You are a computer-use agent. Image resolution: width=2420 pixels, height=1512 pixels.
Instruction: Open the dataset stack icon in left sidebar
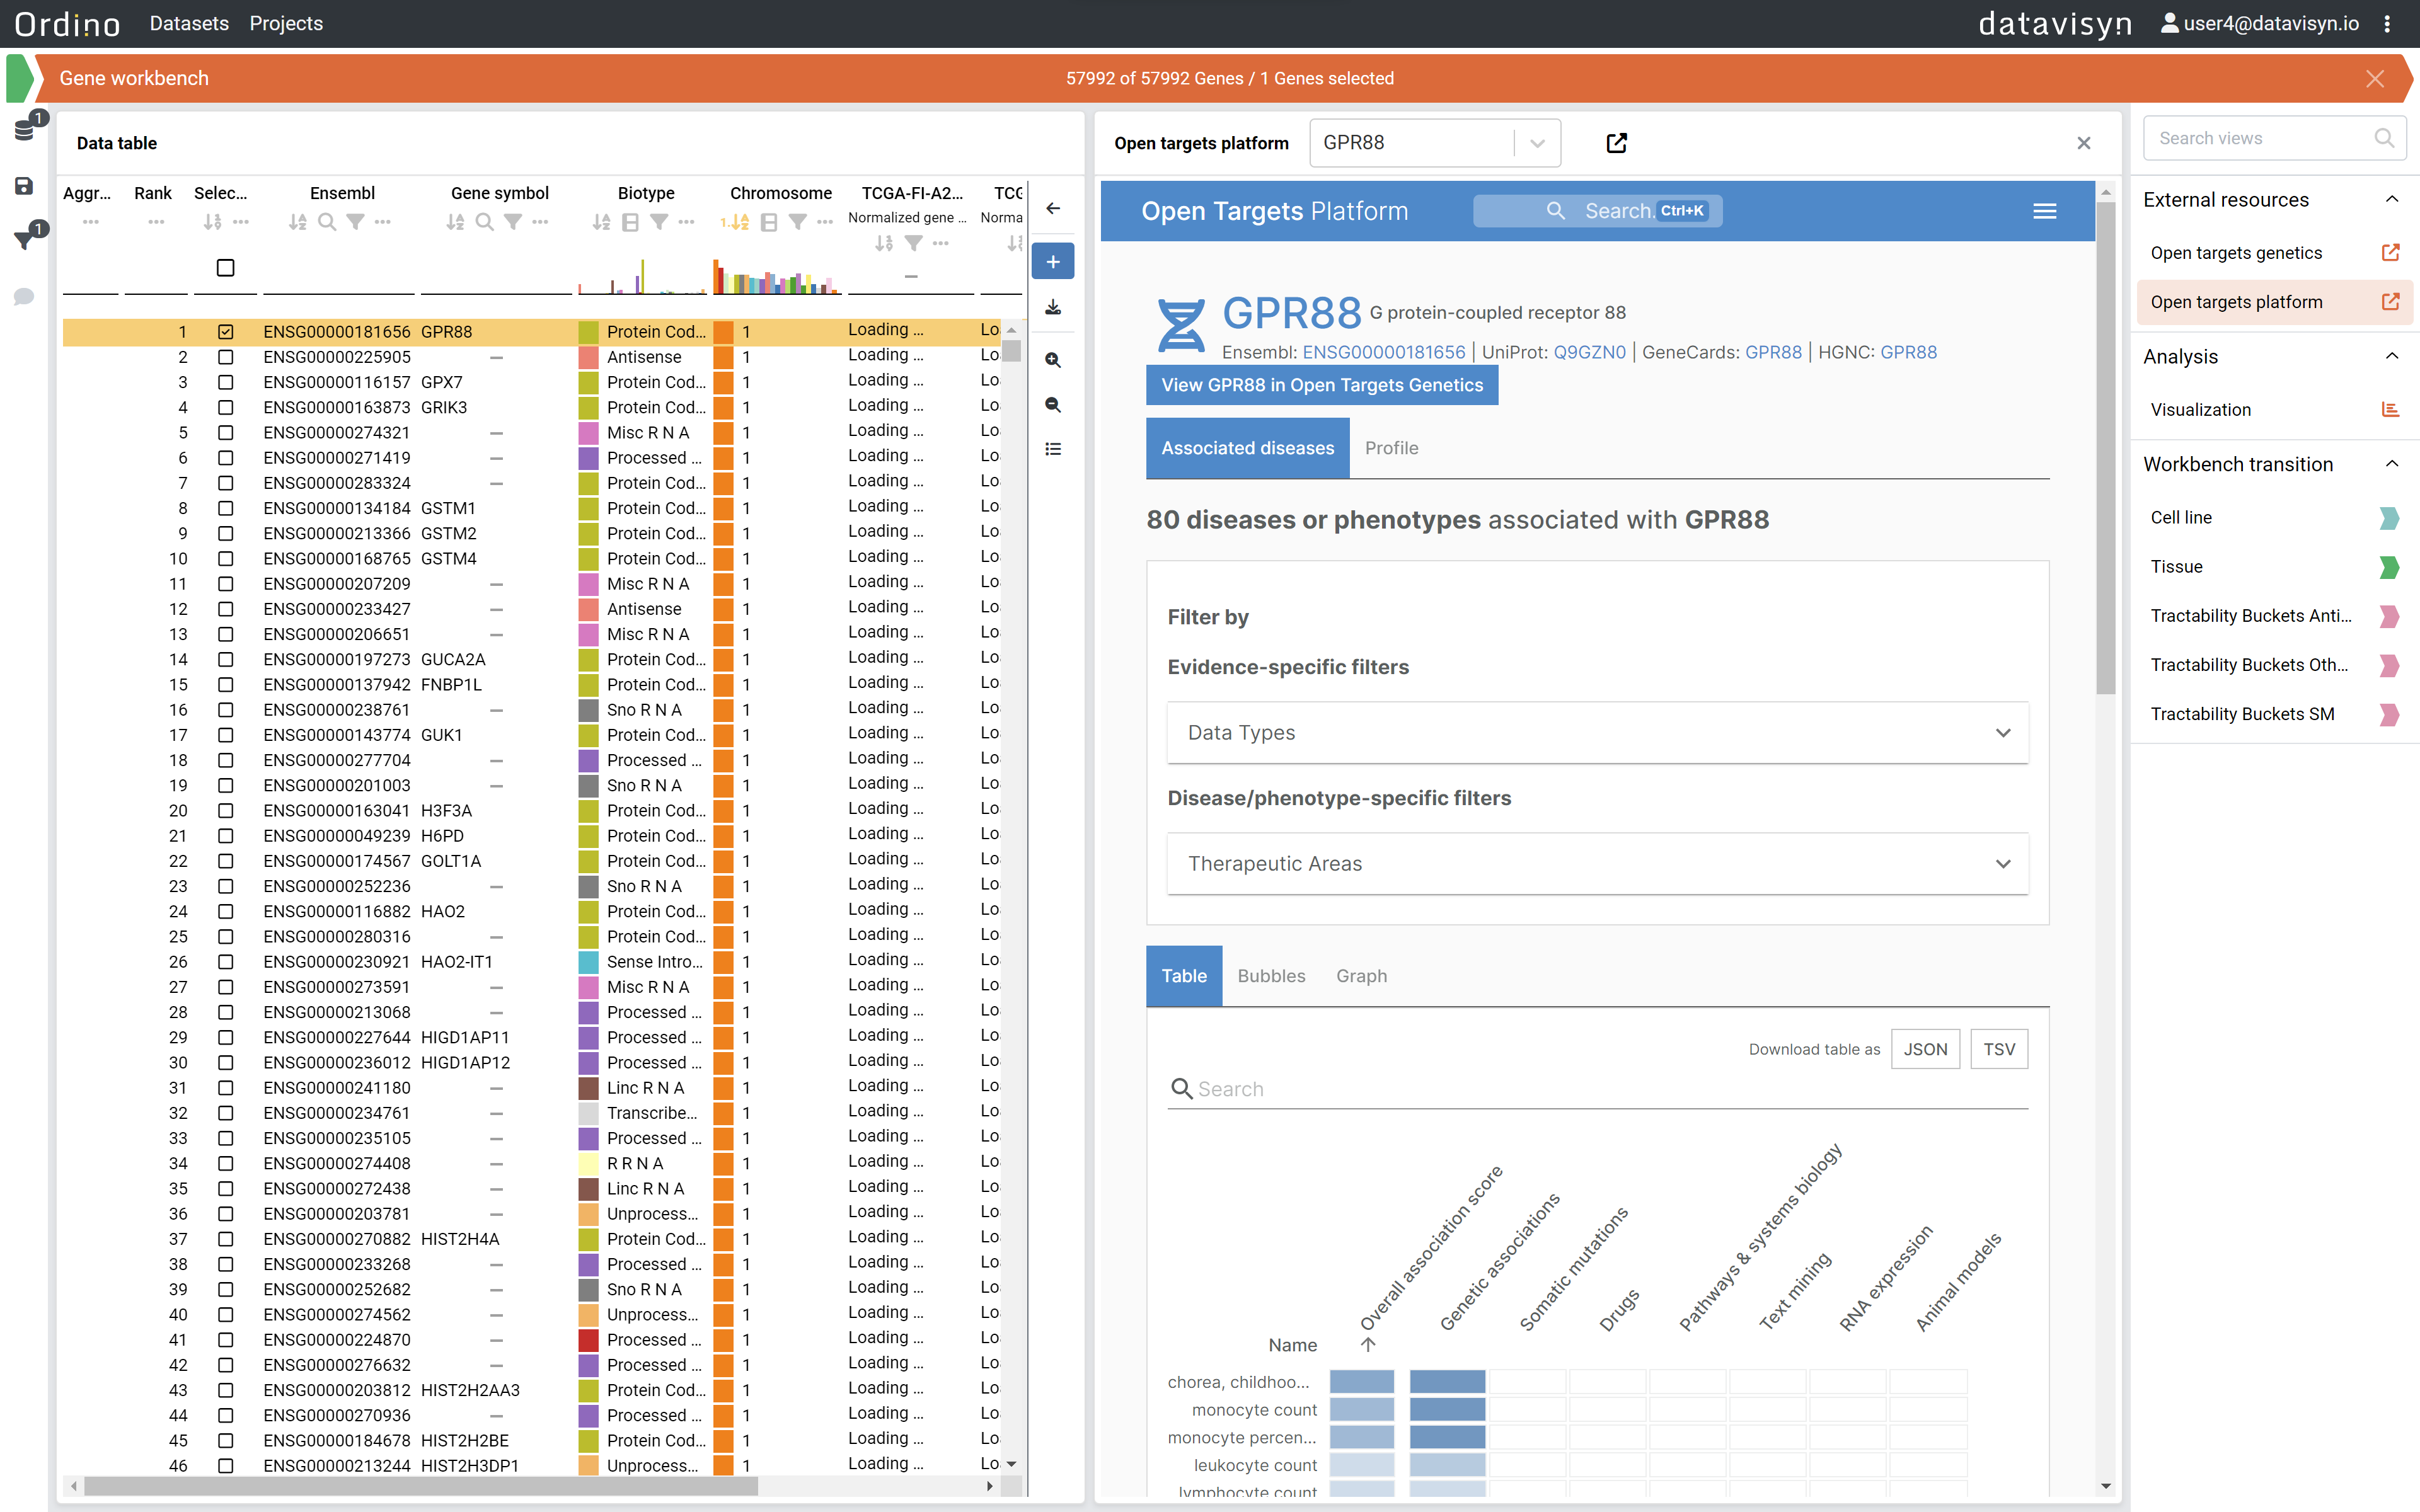coord(25,131)
